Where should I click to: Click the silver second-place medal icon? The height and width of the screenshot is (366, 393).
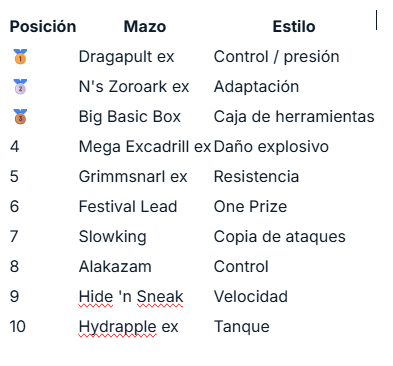(x=20, y=86)
